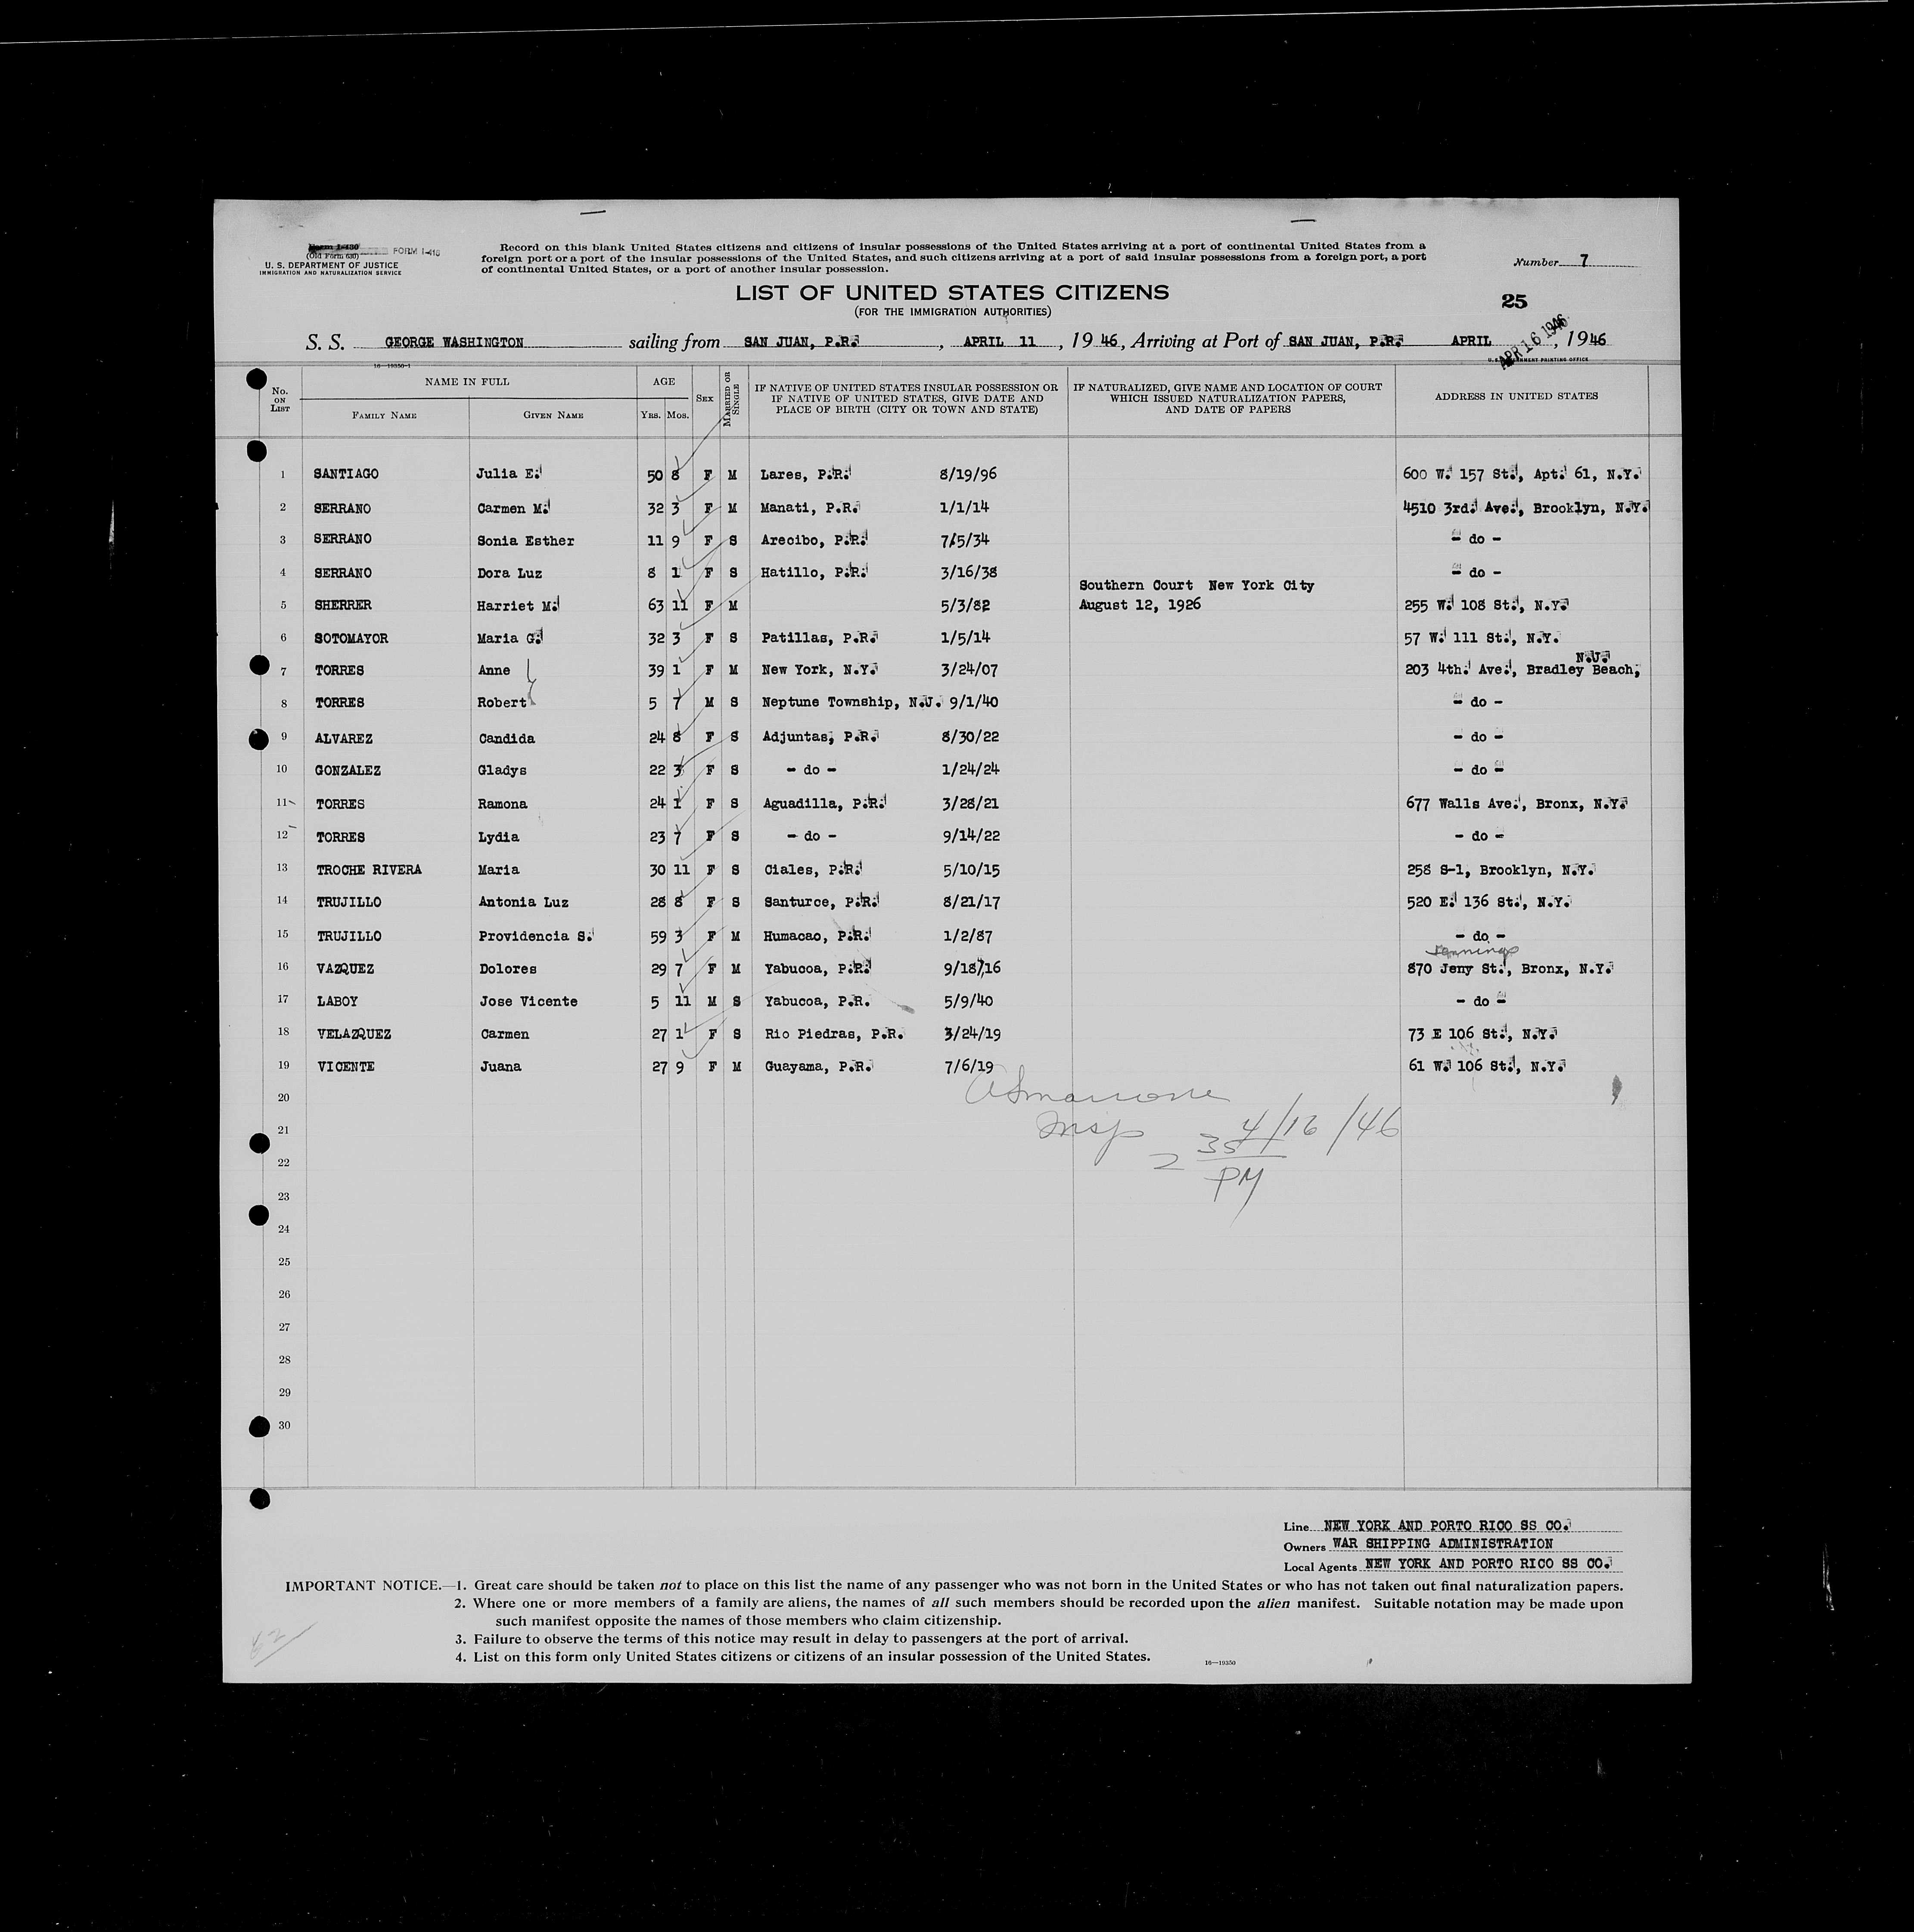This screenshot has height=1932, width=1914.
Task: Click birthplace Neptune Township, N.J.
Action: pyautogui.click(x=851, y=702)
